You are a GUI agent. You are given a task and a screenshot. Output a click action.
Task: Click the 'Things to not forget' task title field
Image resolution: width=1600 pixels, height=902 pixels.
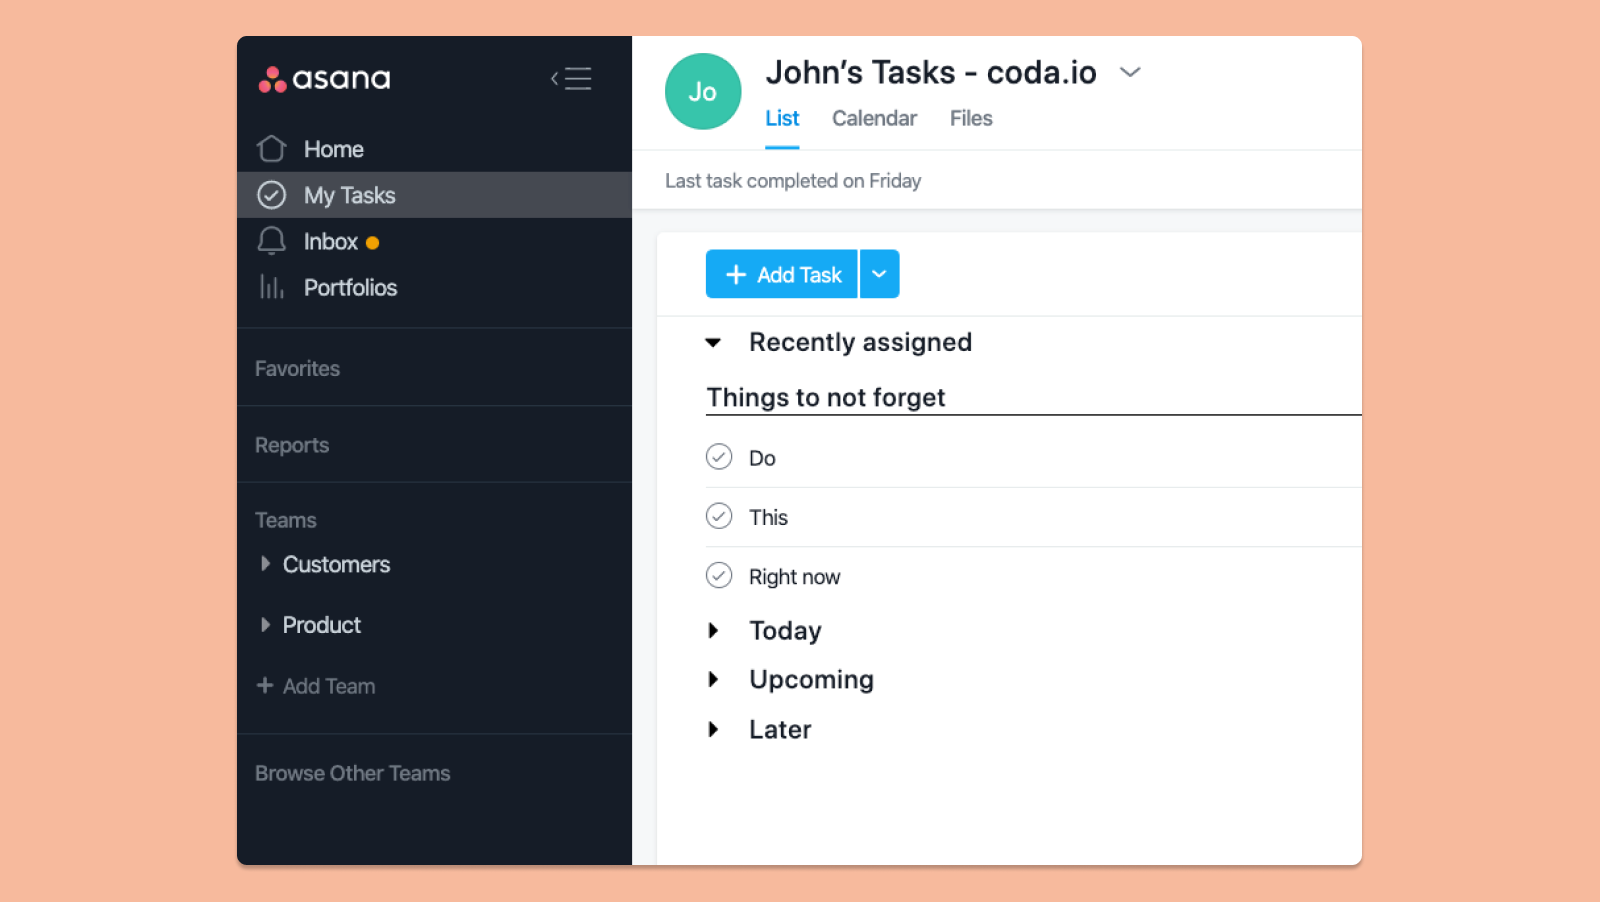(825, 397)
